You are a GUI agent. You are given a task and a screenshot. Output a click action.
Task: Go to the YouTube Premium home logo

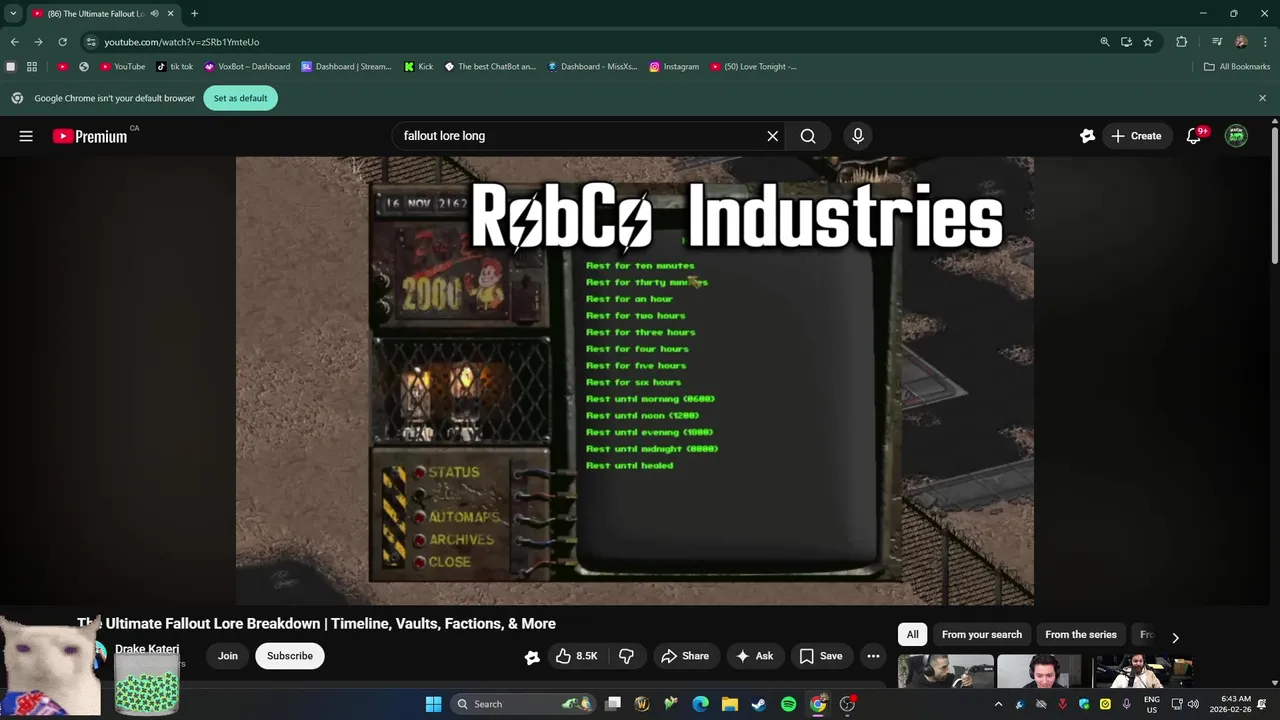pyautogui.click(x=90, y=136)
